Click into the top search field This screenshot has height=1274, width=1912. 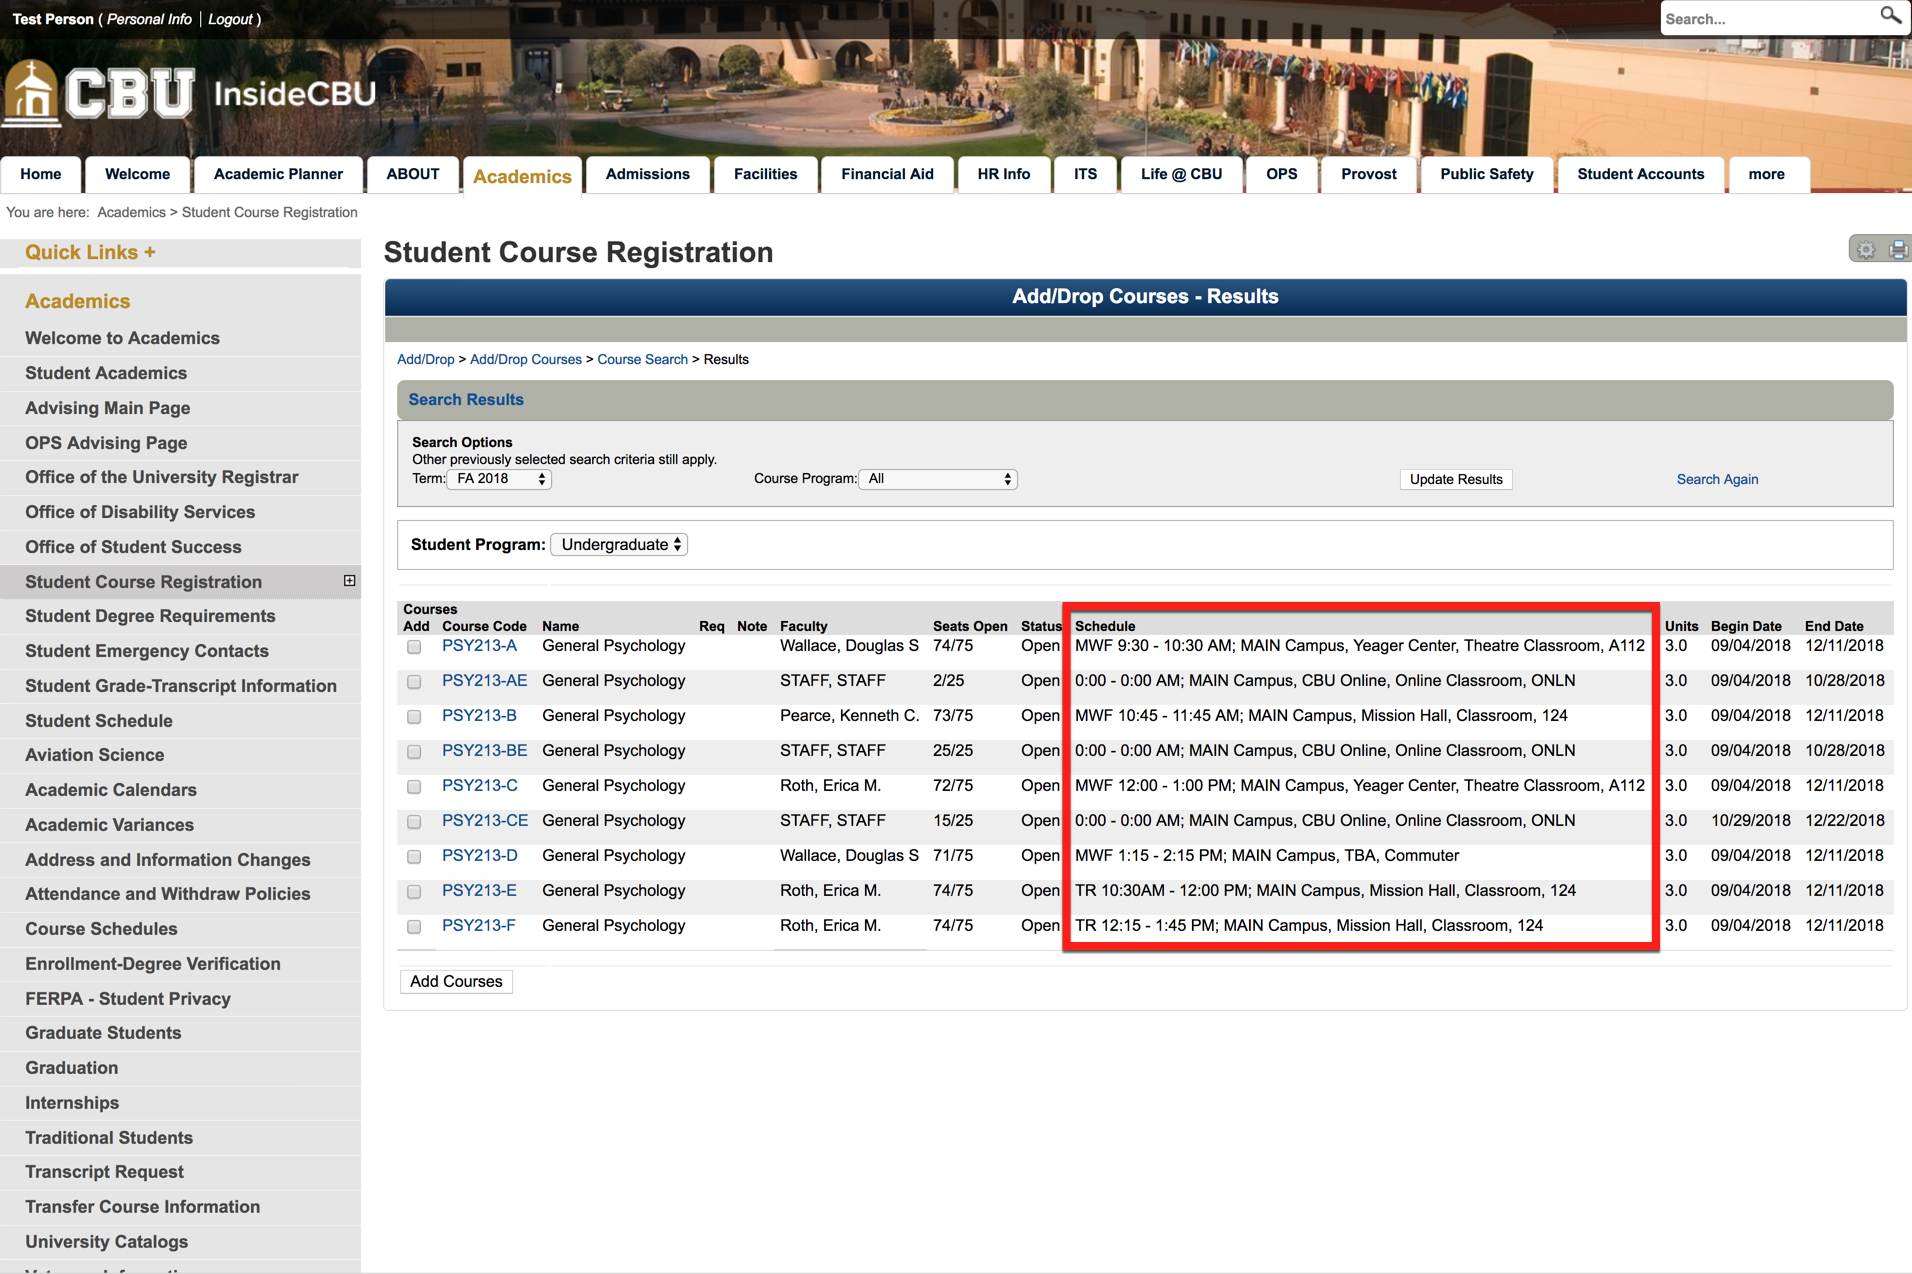(x=1765, y=18)
